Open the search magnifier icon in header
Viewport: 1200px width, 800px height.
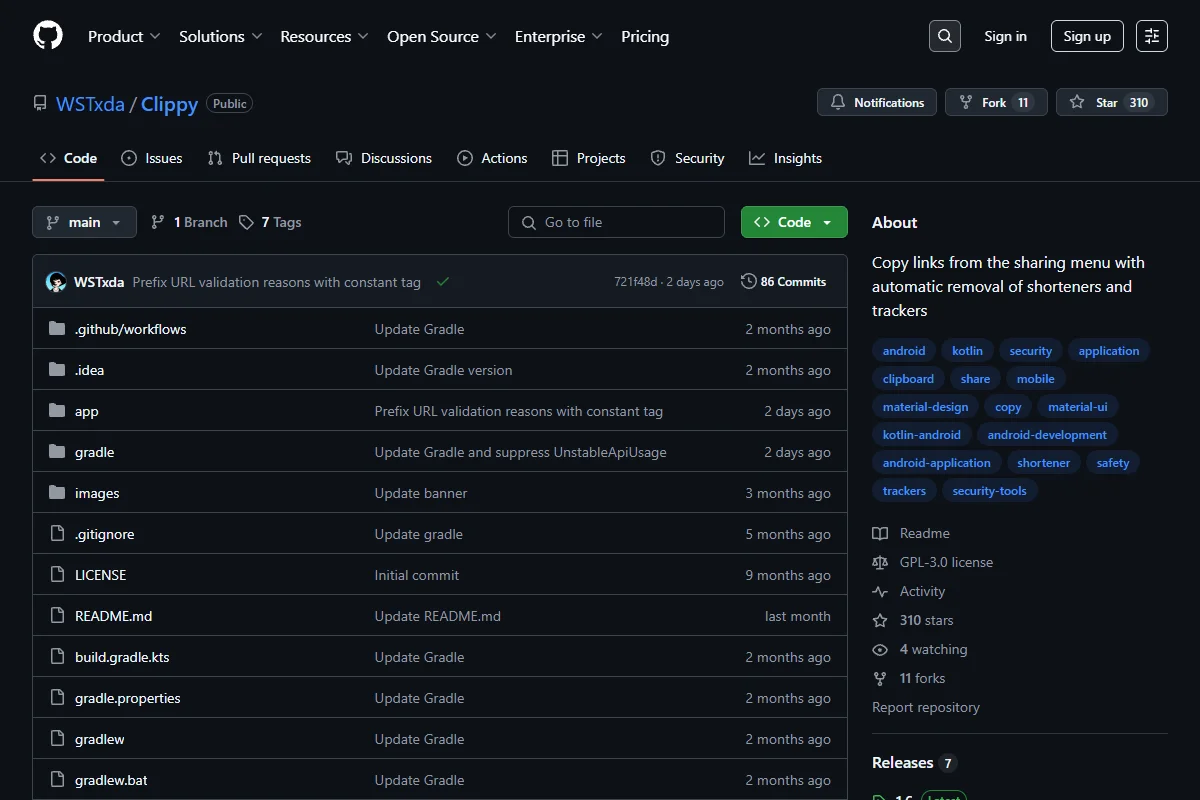click(x=944, y=36)
